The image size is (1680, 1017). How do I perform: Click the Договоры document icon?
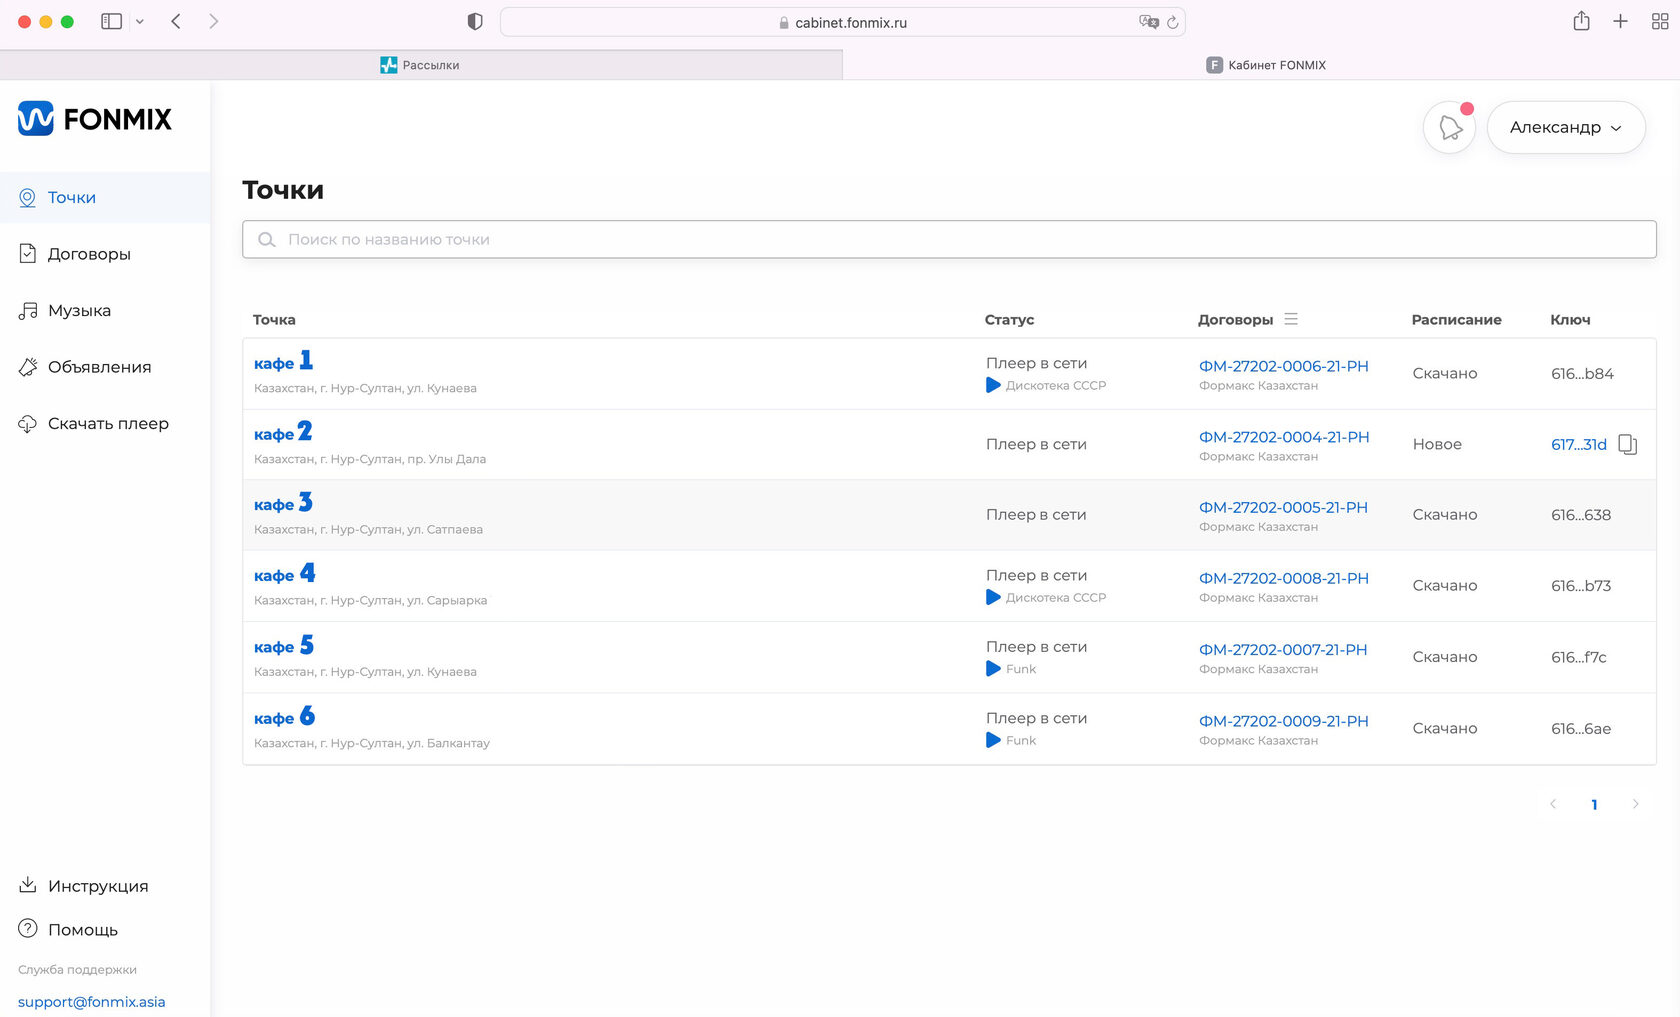pyautogui.click(x=28, y=254)
